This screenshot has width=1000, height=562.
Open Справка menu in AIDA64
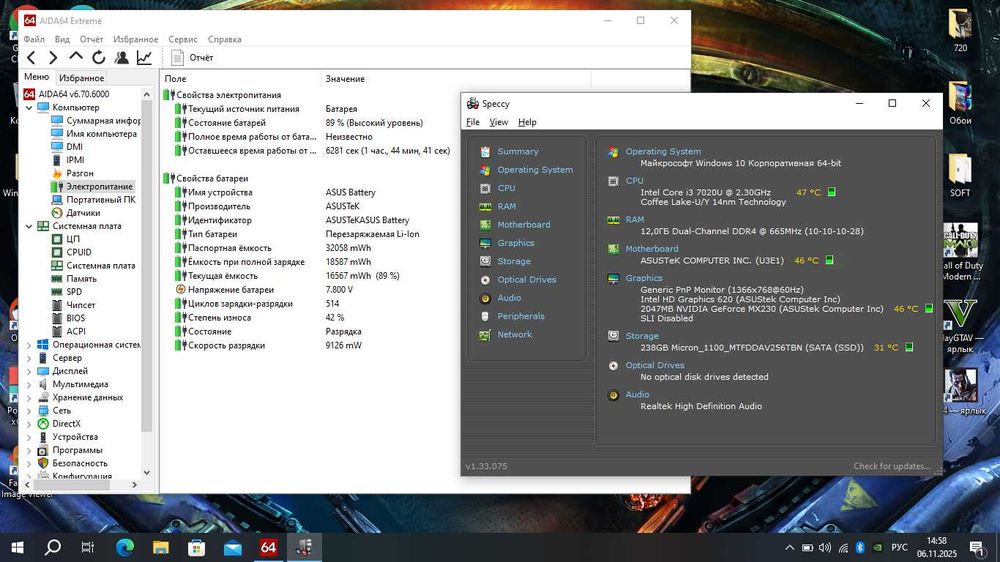point(224,39)
